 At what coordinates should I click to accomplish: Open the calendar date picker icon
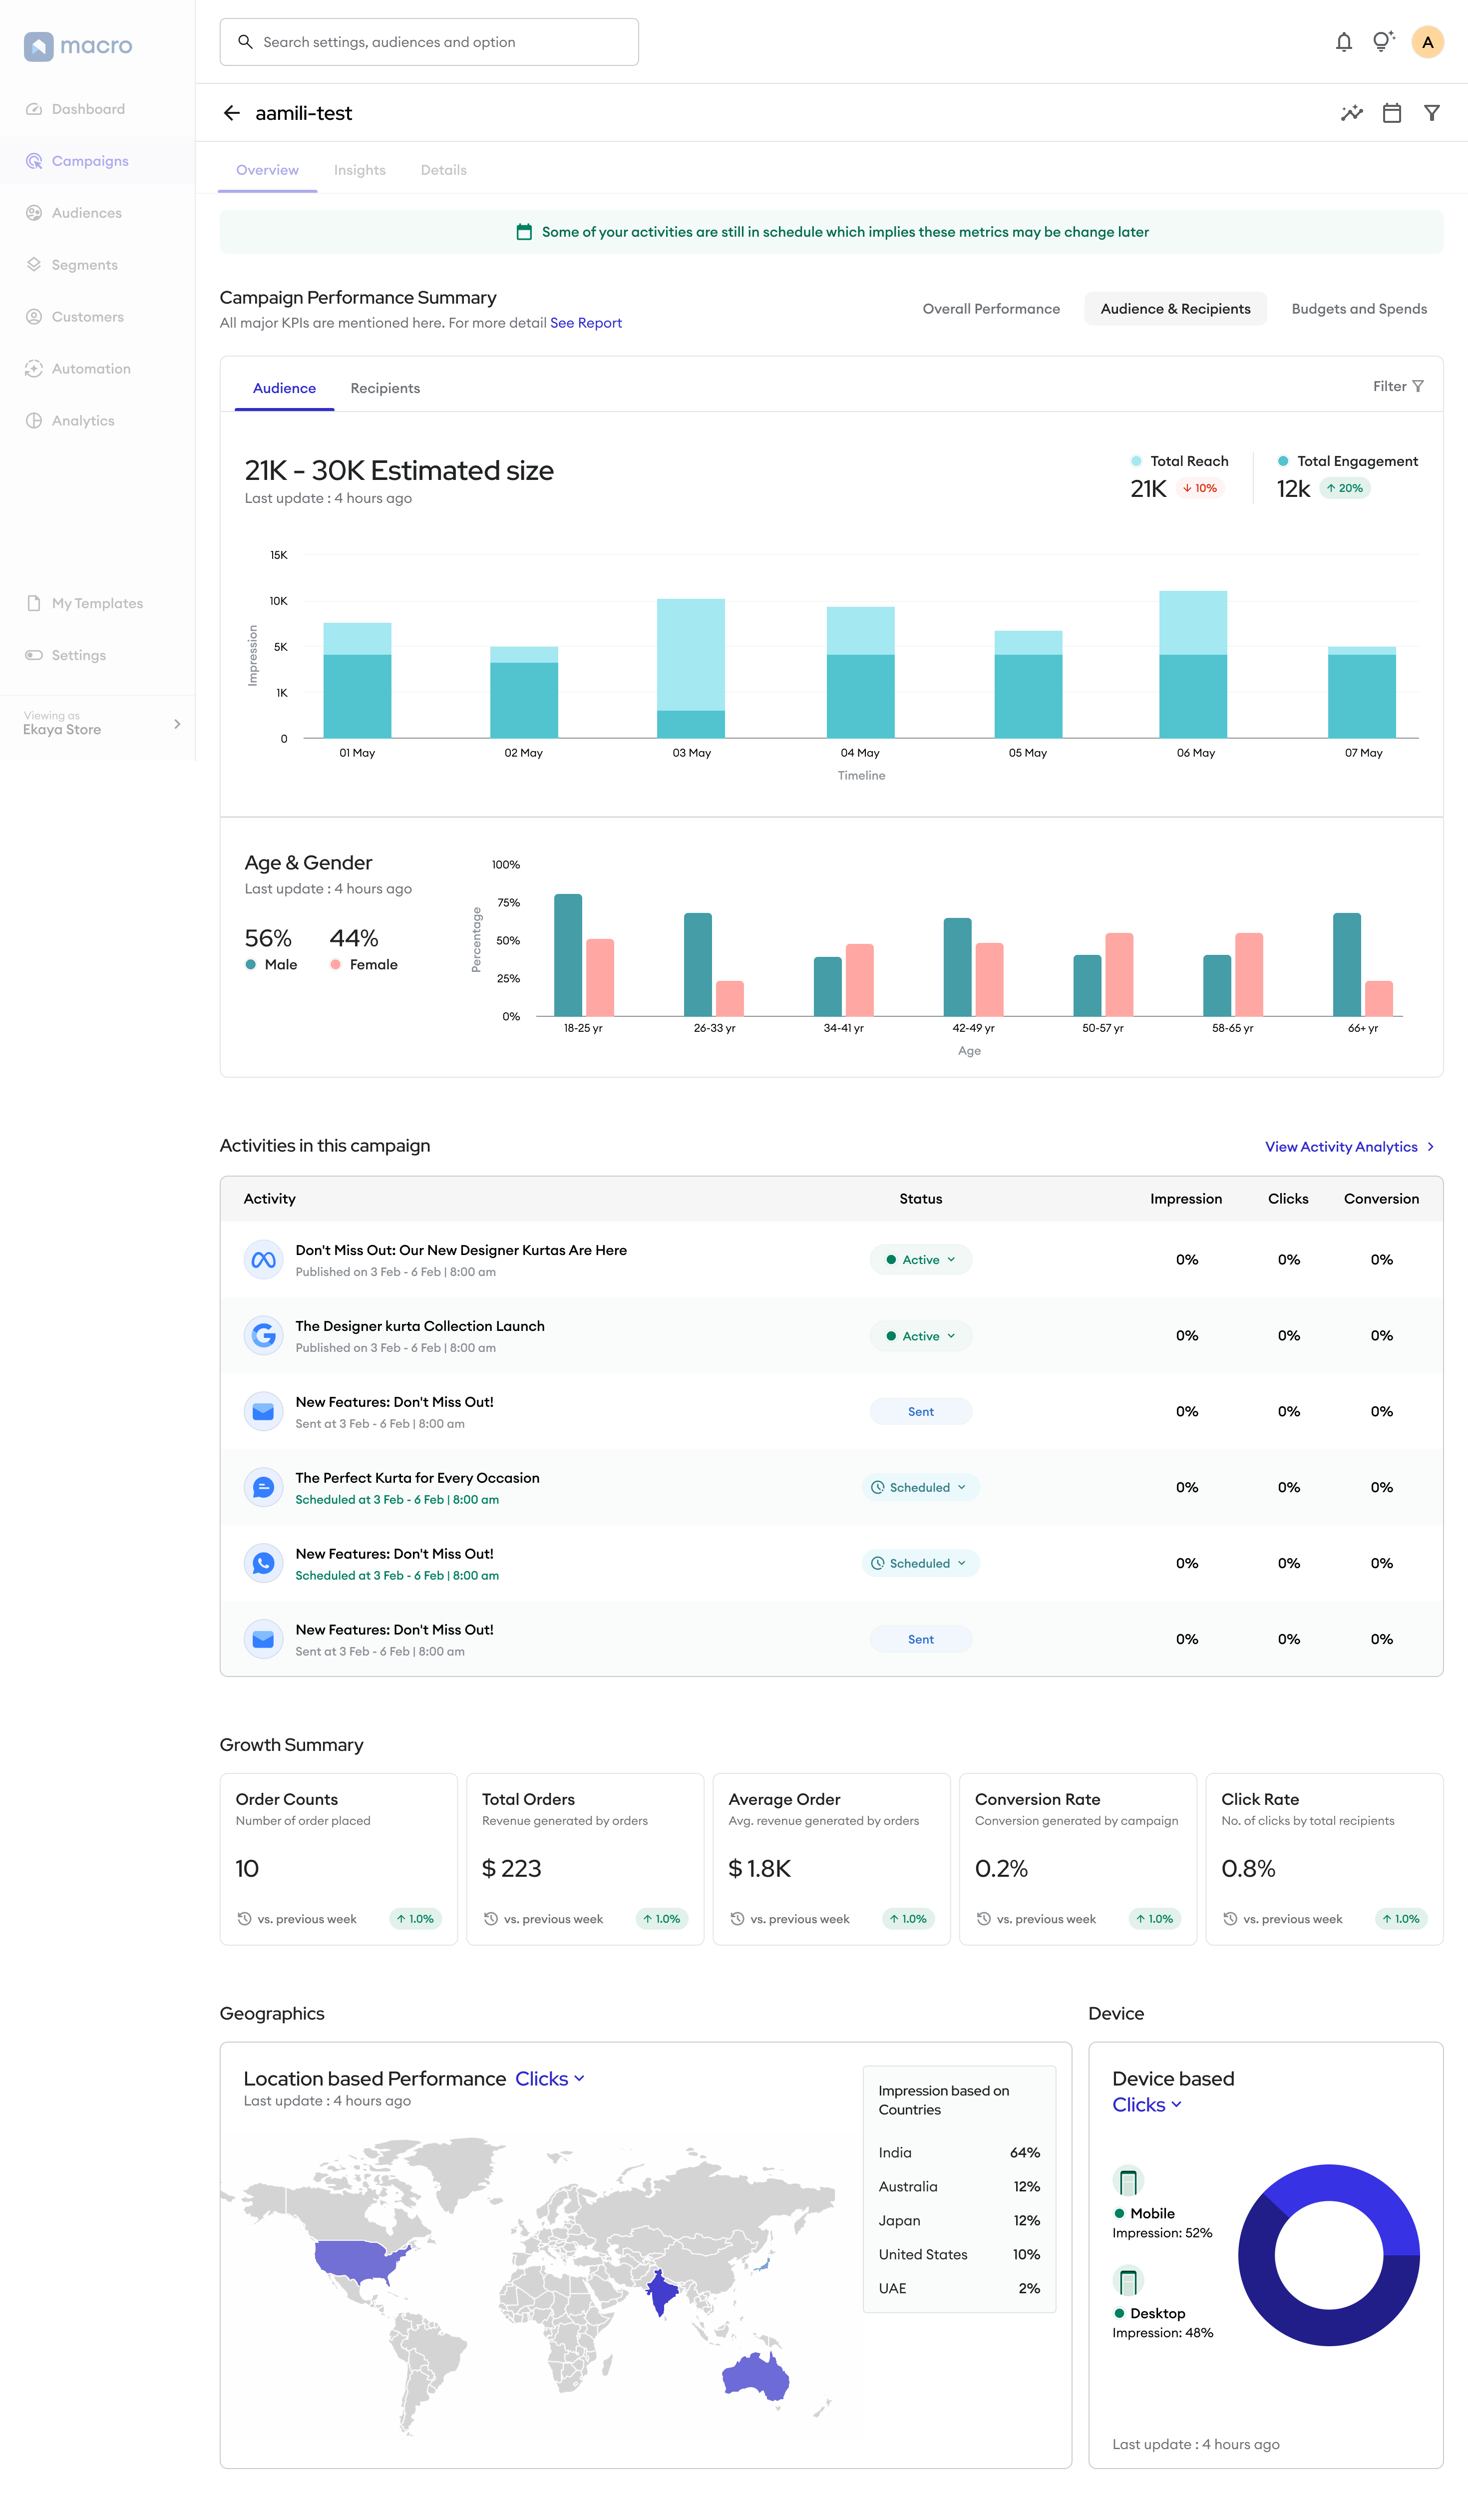[x=1391, y=113]
